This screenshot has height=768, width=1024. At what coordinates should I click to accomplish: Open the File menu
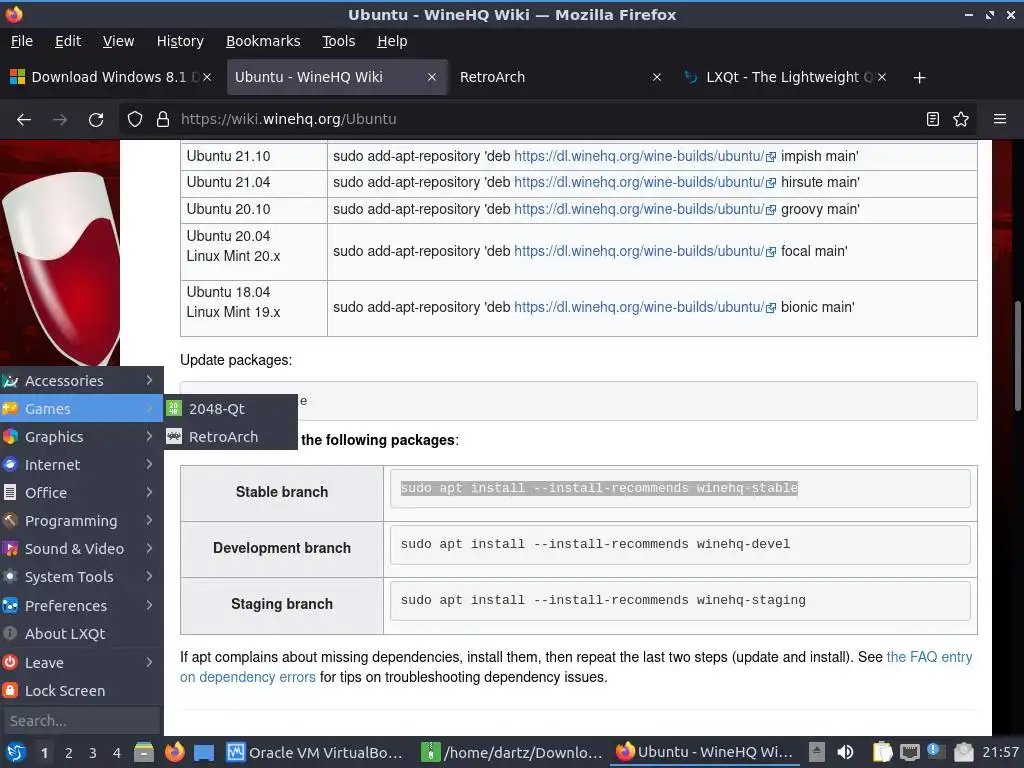(22, 41)
